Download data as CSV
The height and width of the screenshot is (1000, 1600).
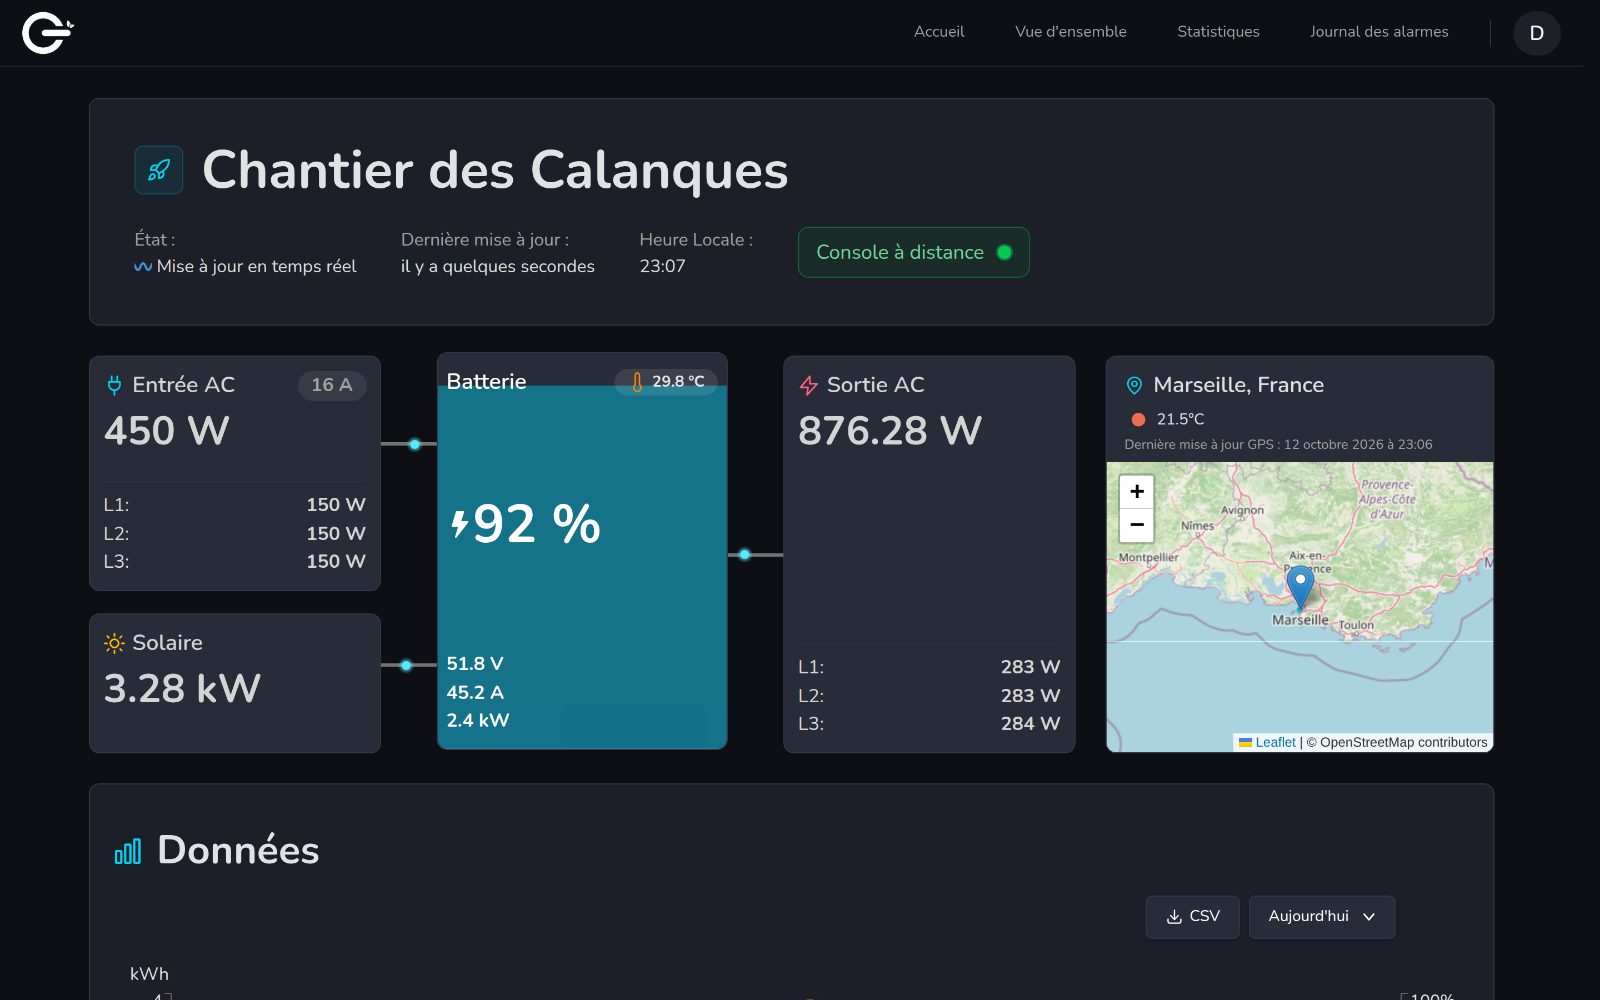point(1193,917)
